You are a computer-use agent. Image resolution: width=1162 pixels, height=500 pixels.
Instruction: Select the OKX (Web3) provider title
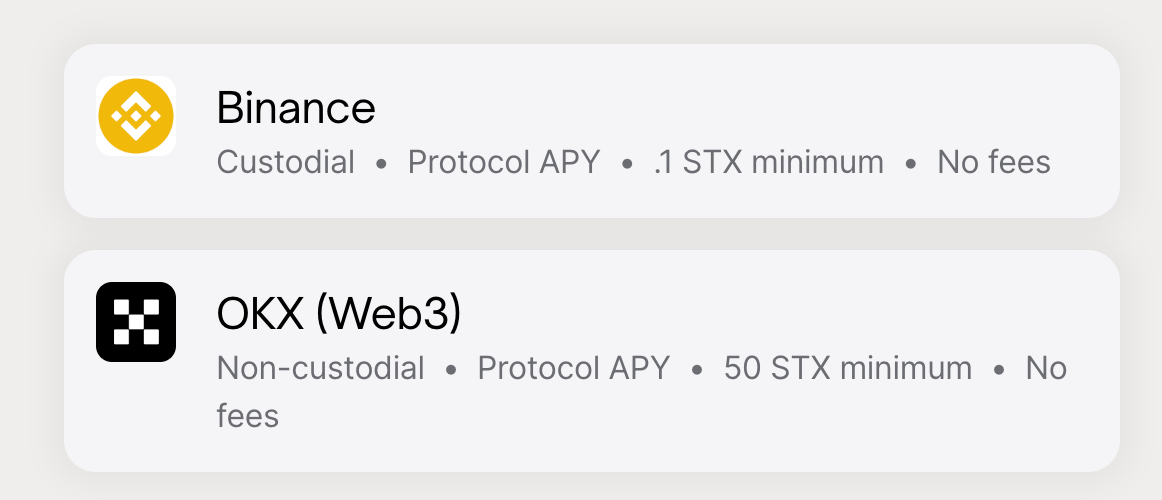339,315
